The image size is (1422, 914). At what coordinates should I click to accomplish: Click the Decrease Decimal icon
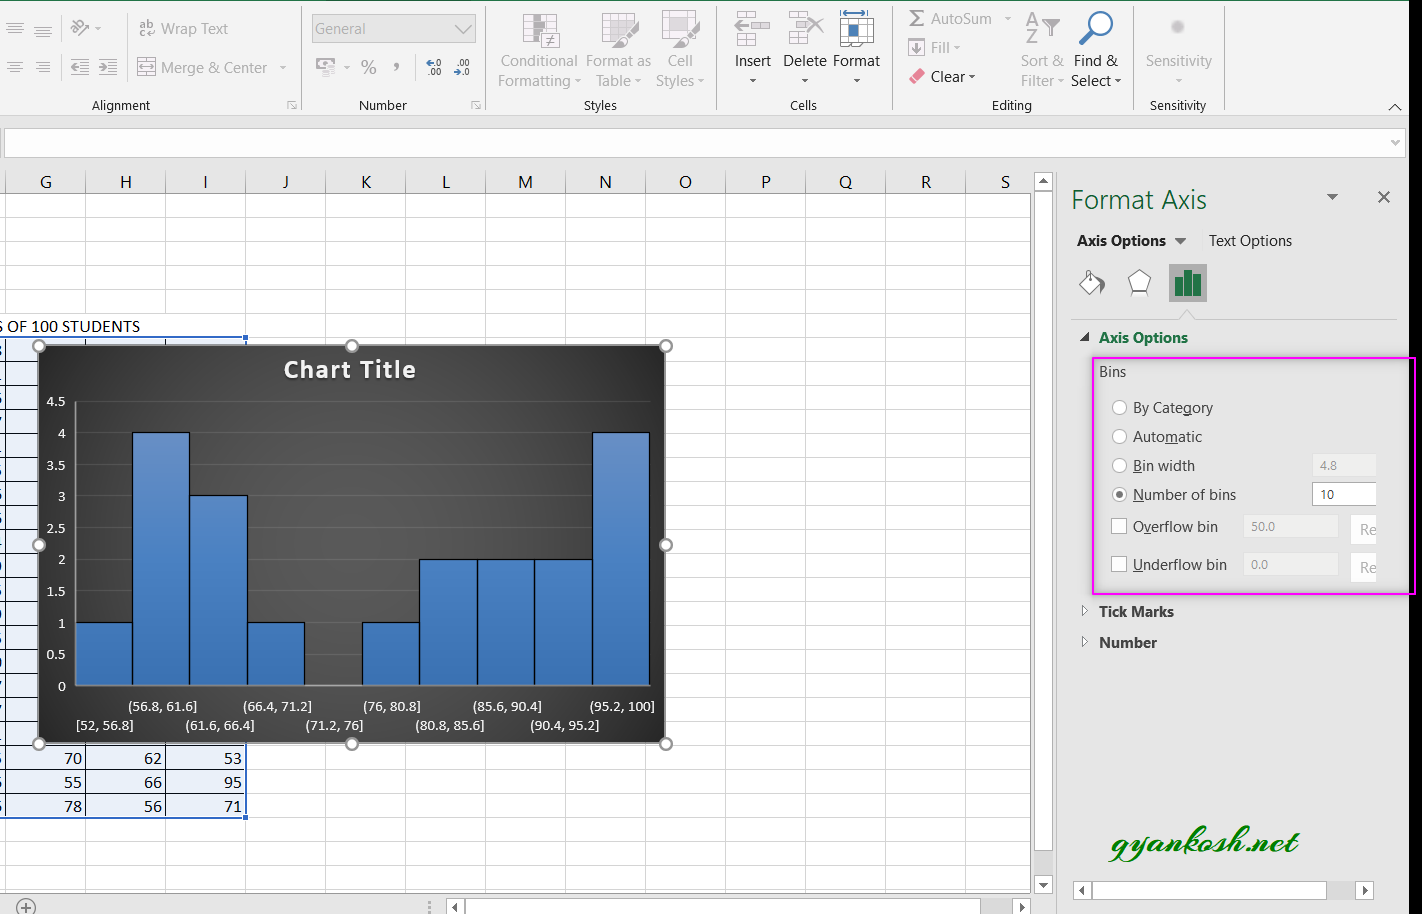click(462, 67)
